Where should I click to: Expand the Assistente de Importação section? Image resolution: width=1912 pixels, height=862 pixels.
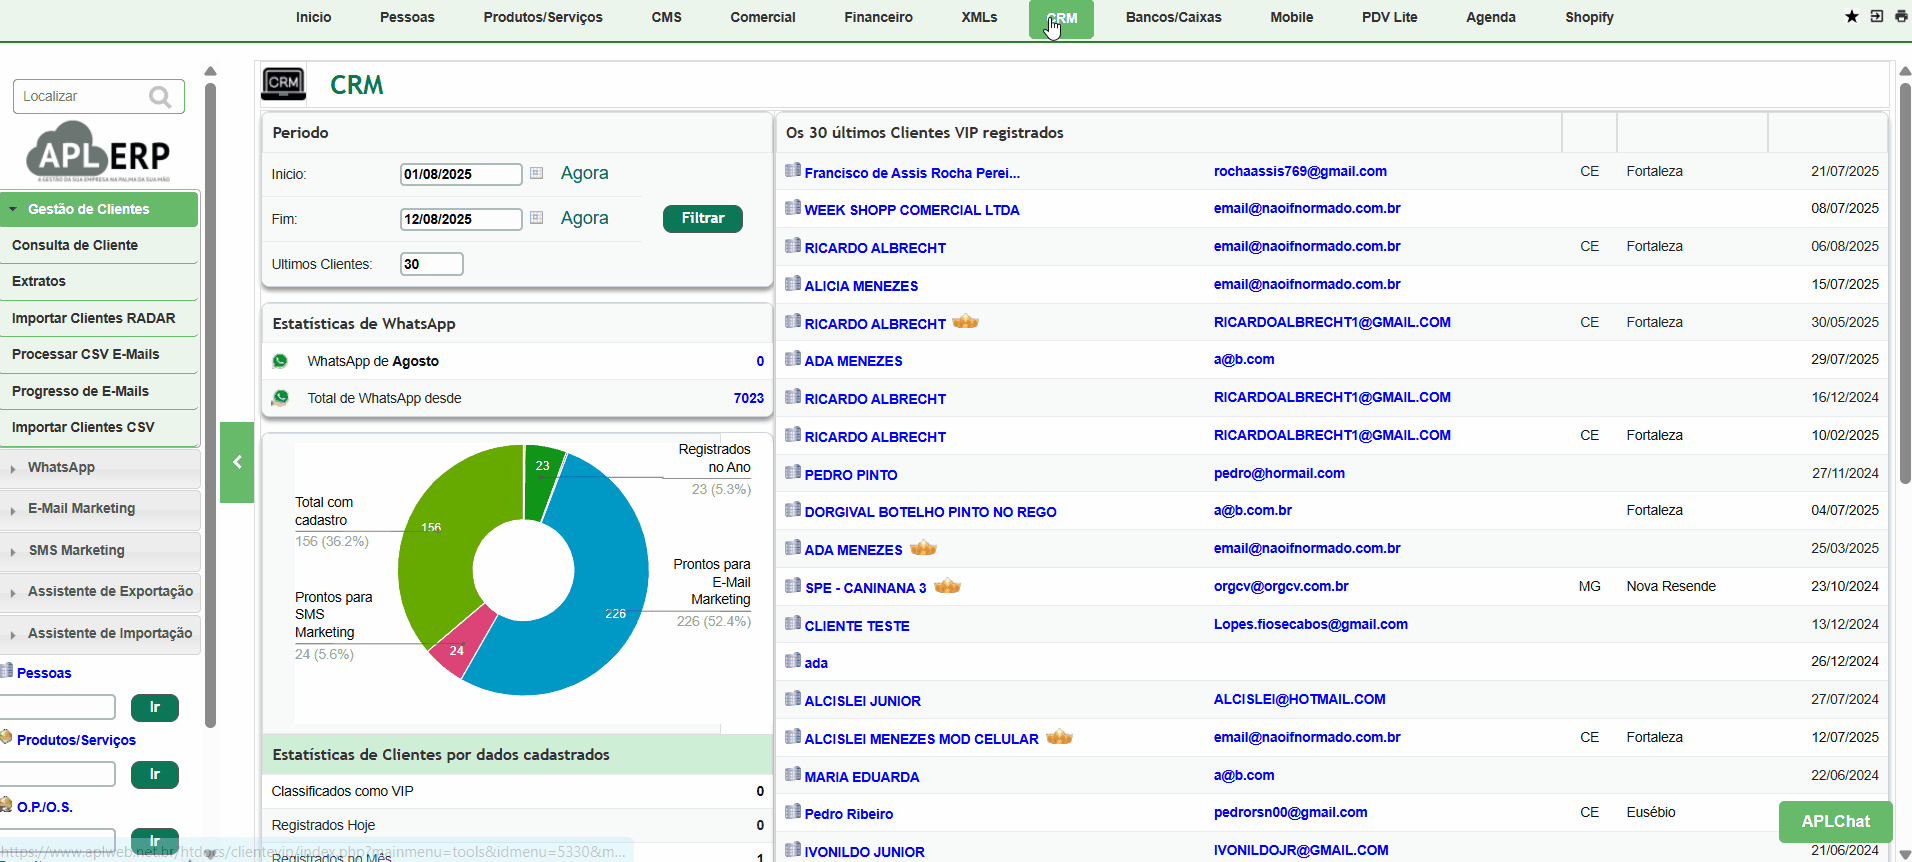[99, 633]
